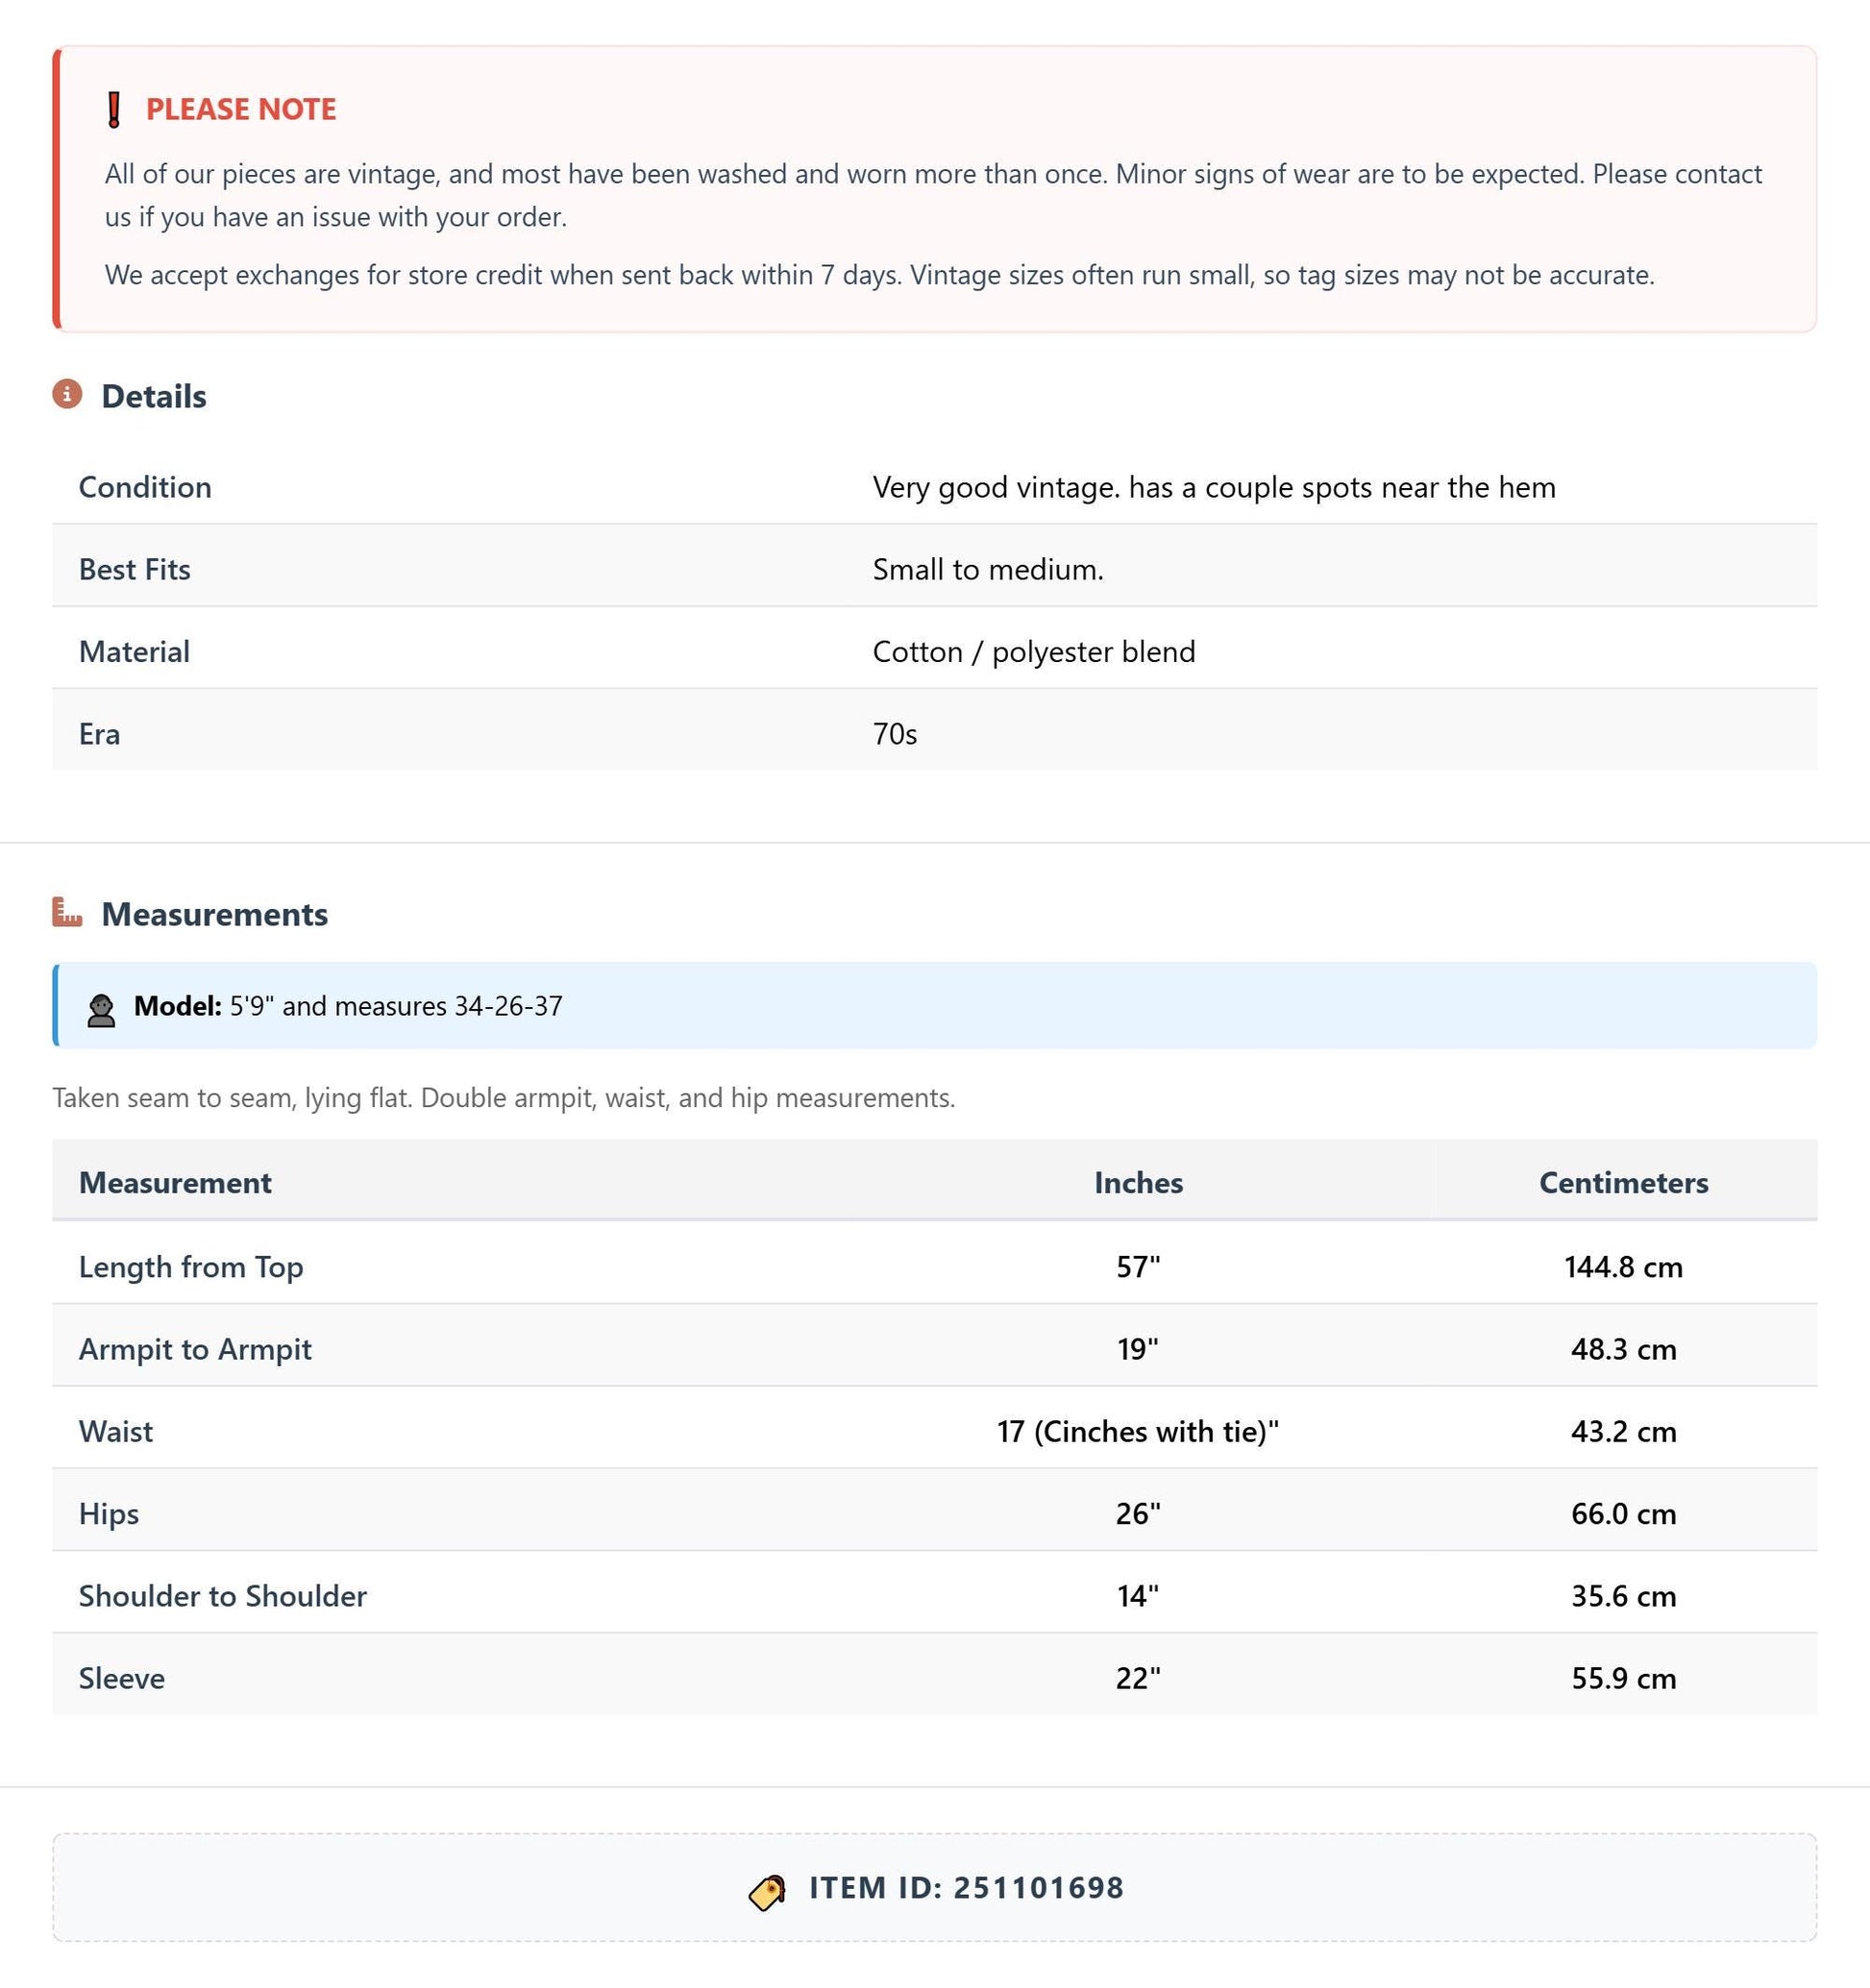
Task: Click the Measurements ruler icon
Action: pyautogui.click(x=67, y=912)
